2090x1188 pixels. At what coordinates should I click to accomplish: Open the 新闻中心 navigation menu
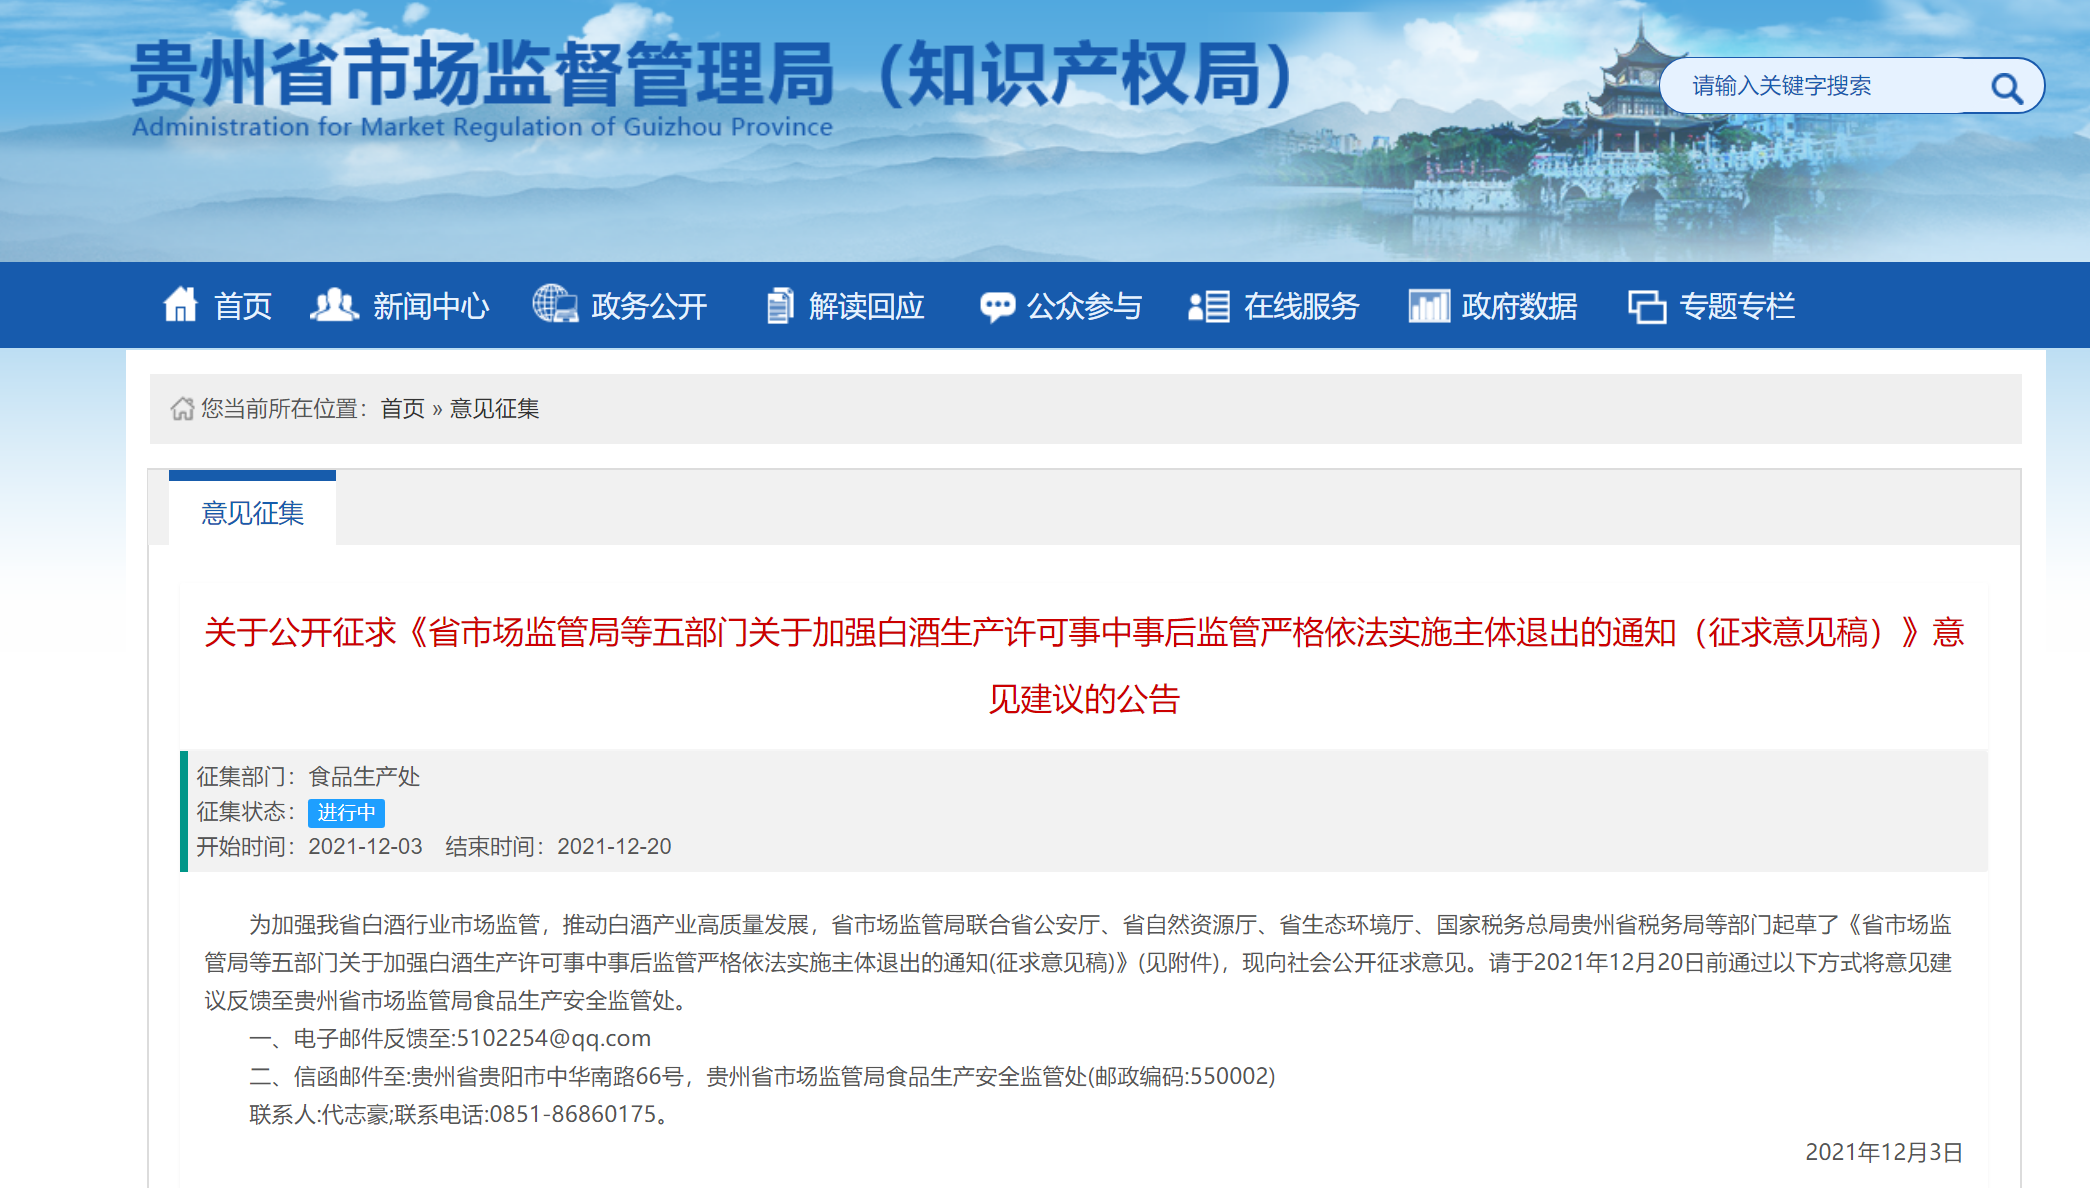click(431, 306)
